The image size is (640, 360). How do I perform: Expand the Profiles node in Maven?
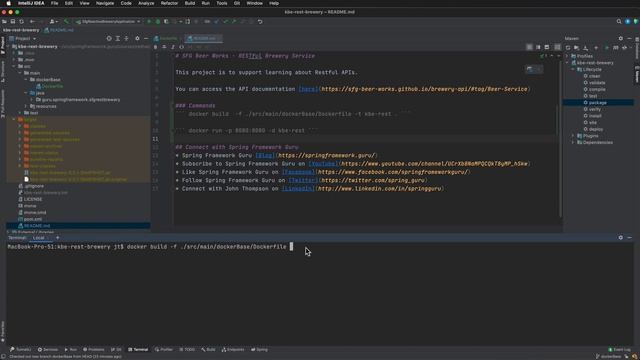pyautogui.click(x=567, y=56)
